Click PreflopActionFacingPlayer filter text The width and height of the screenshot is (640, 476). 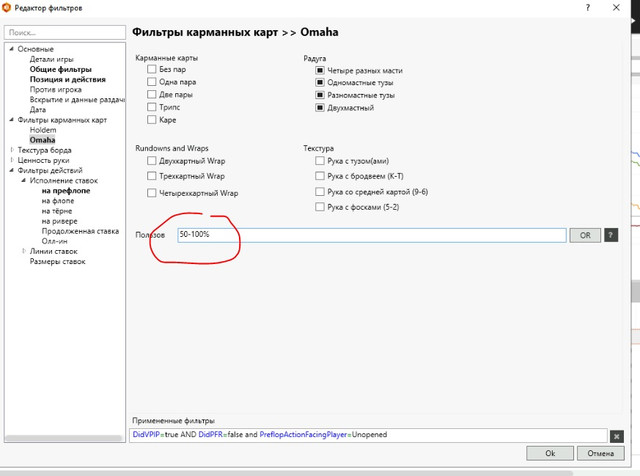coord(303,435)
